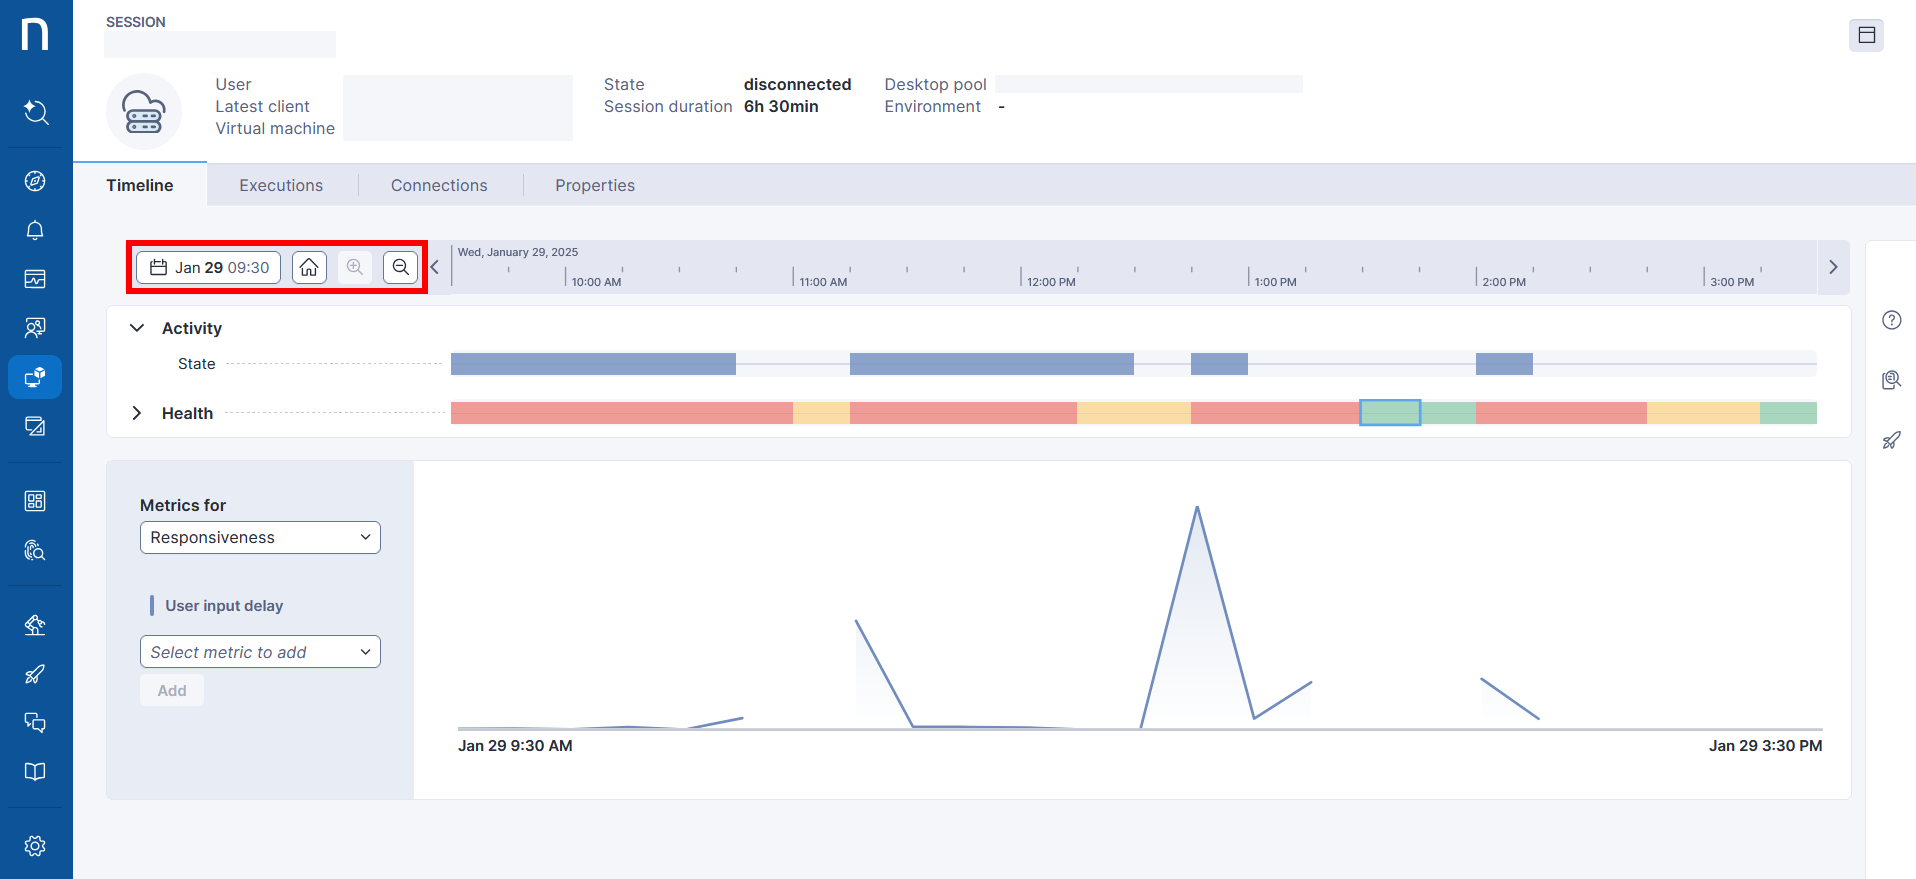Open the help question mark icon
This screenshot has height=879, width=1916.
click(1891, 320)
